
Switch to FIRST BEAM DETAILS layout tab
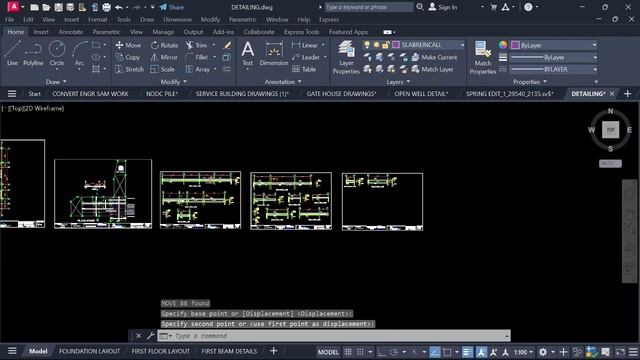point(229,351)
